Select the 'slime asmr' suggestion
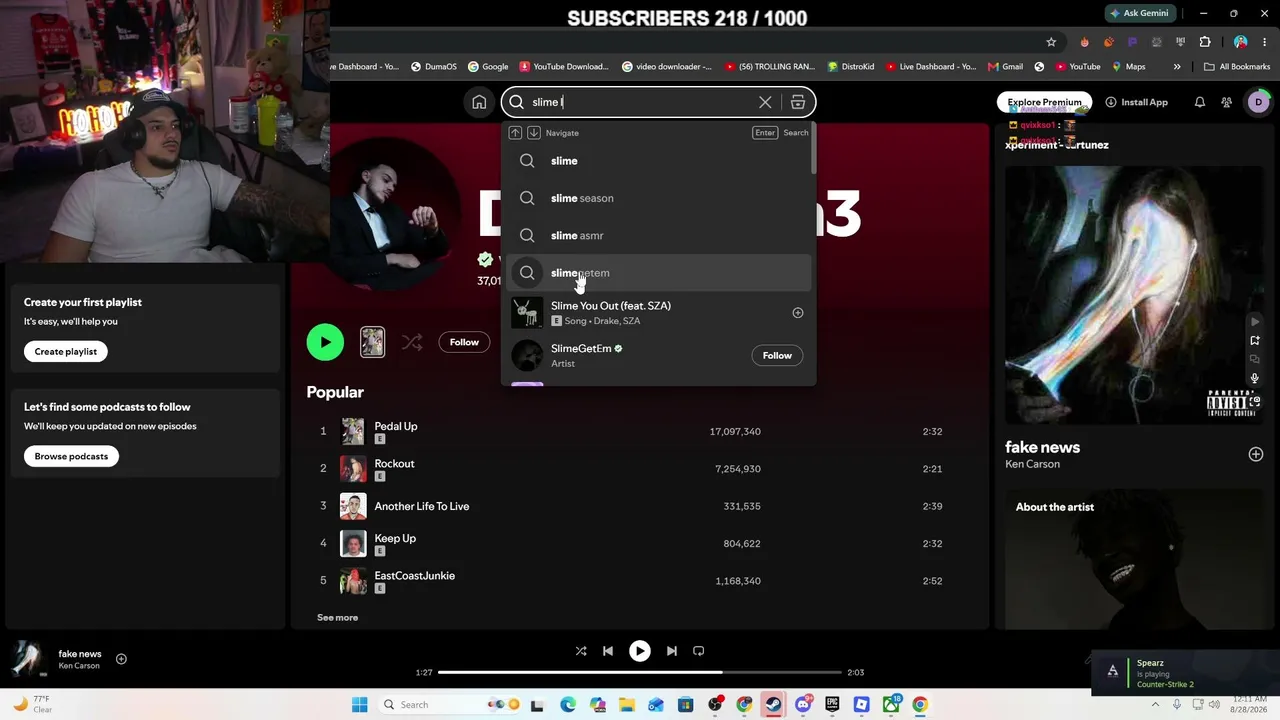Viewport: 1280px width, 720px height. (x=658, y=236)
